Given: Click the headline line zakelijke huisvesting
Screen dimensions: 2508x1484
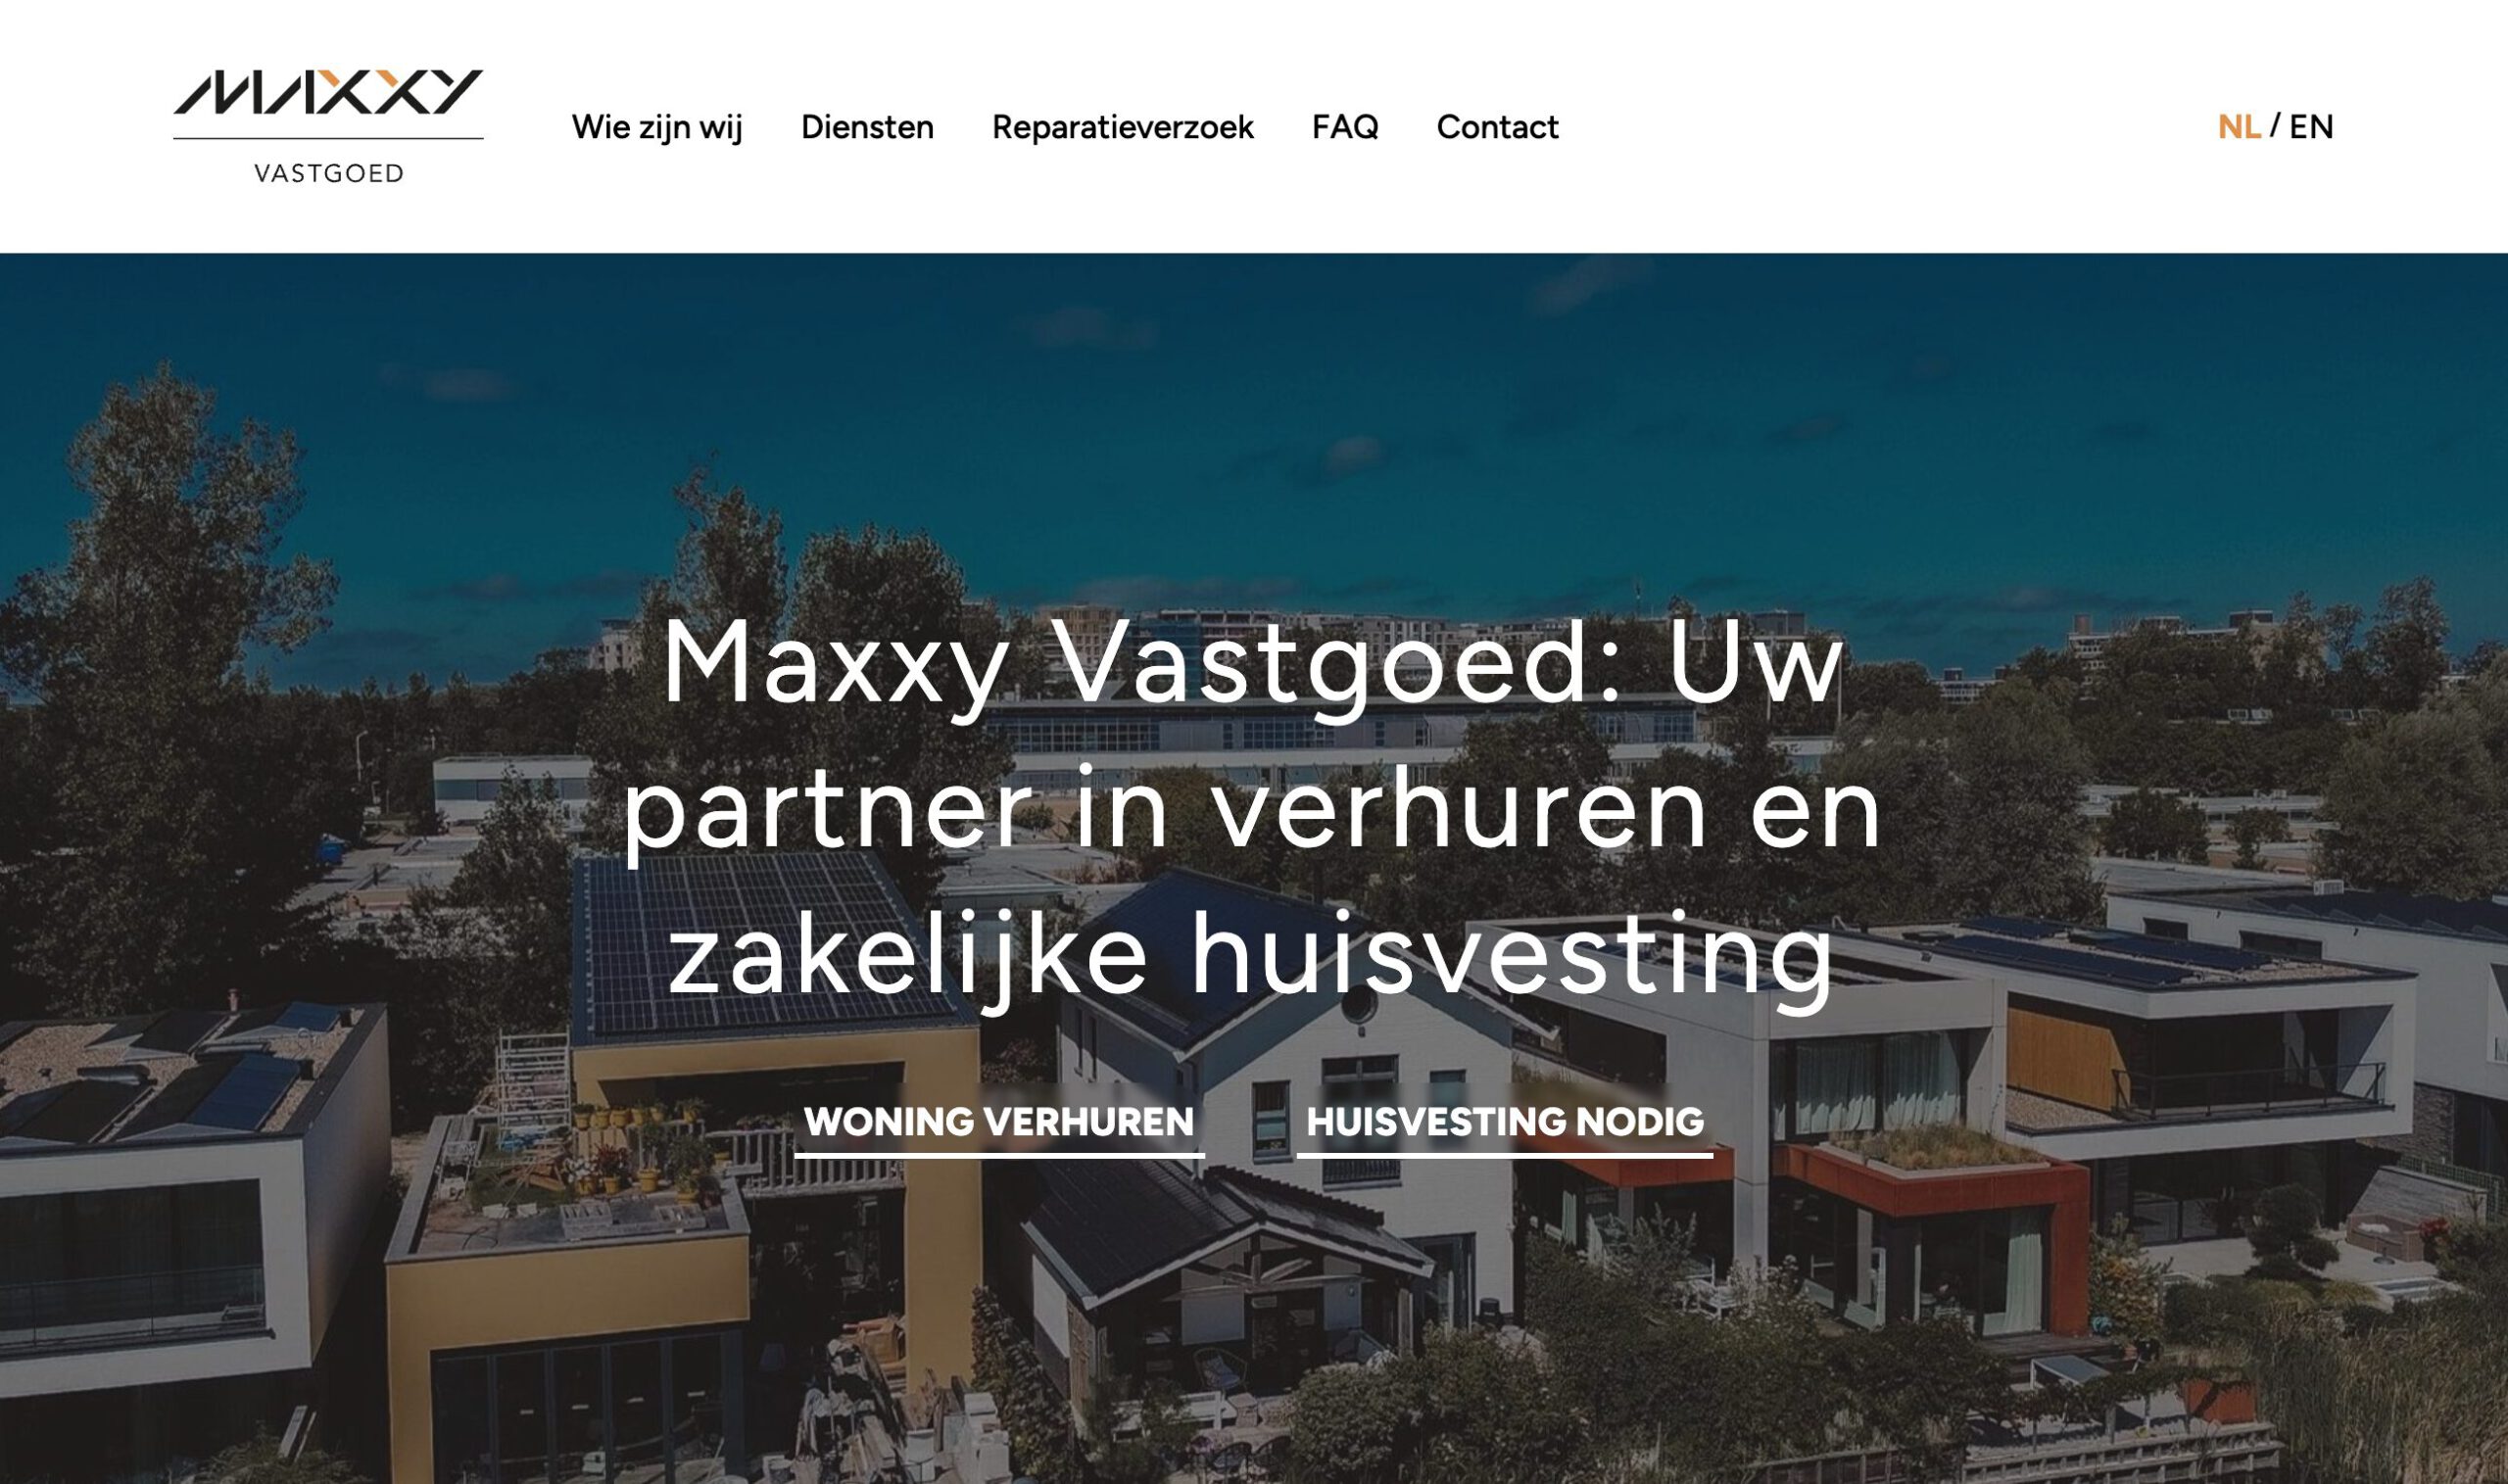Looking at the screenshot, I should 1250,958.
